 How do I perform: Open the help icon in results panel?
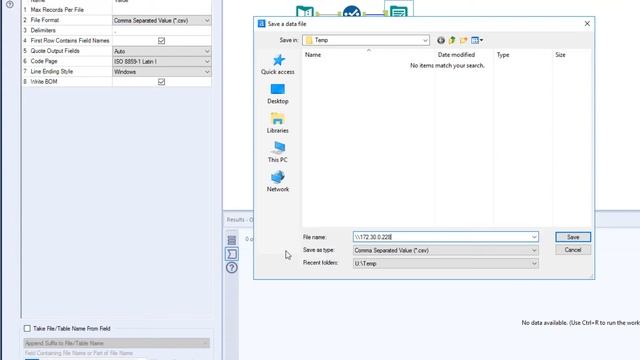click(232, 268)
